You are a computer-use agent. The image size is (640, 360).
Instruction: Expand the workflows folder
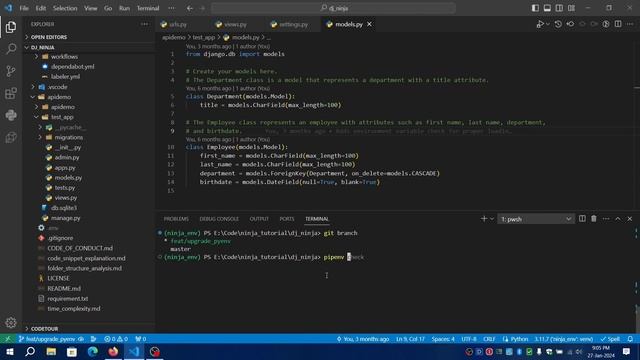coord(64,57)
